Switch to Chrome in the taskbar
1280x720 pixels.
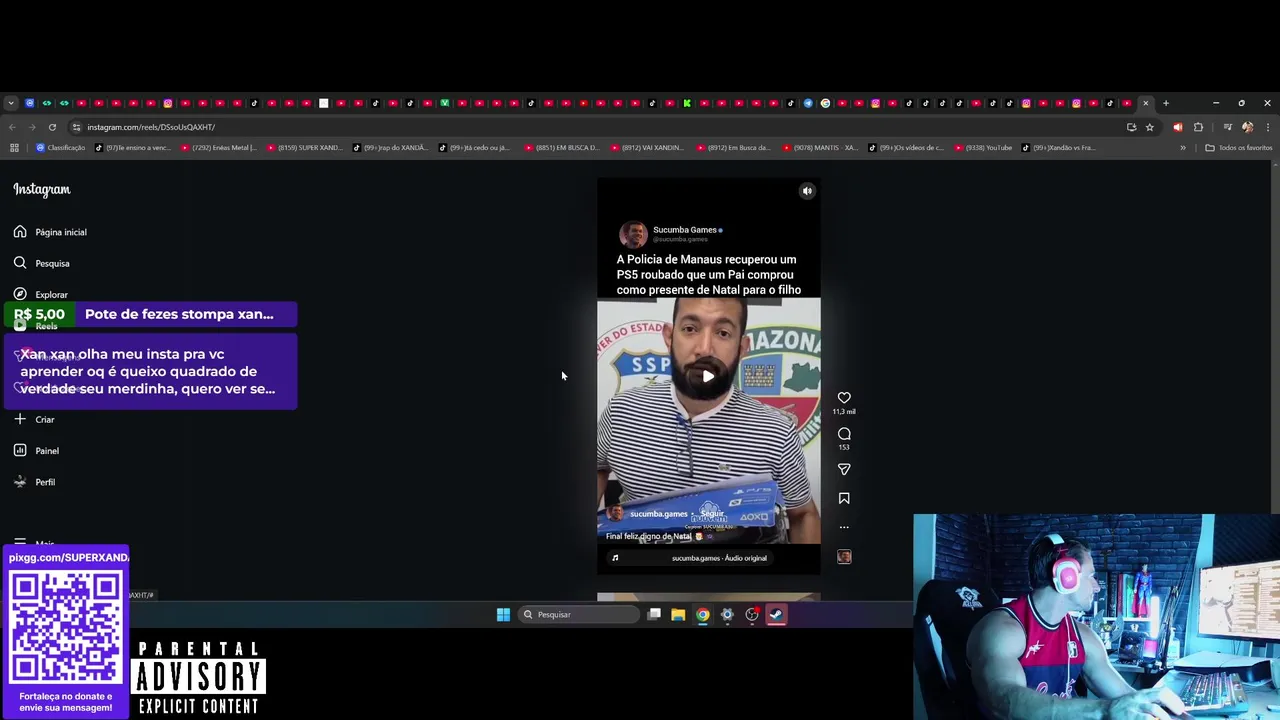point(703,615)
